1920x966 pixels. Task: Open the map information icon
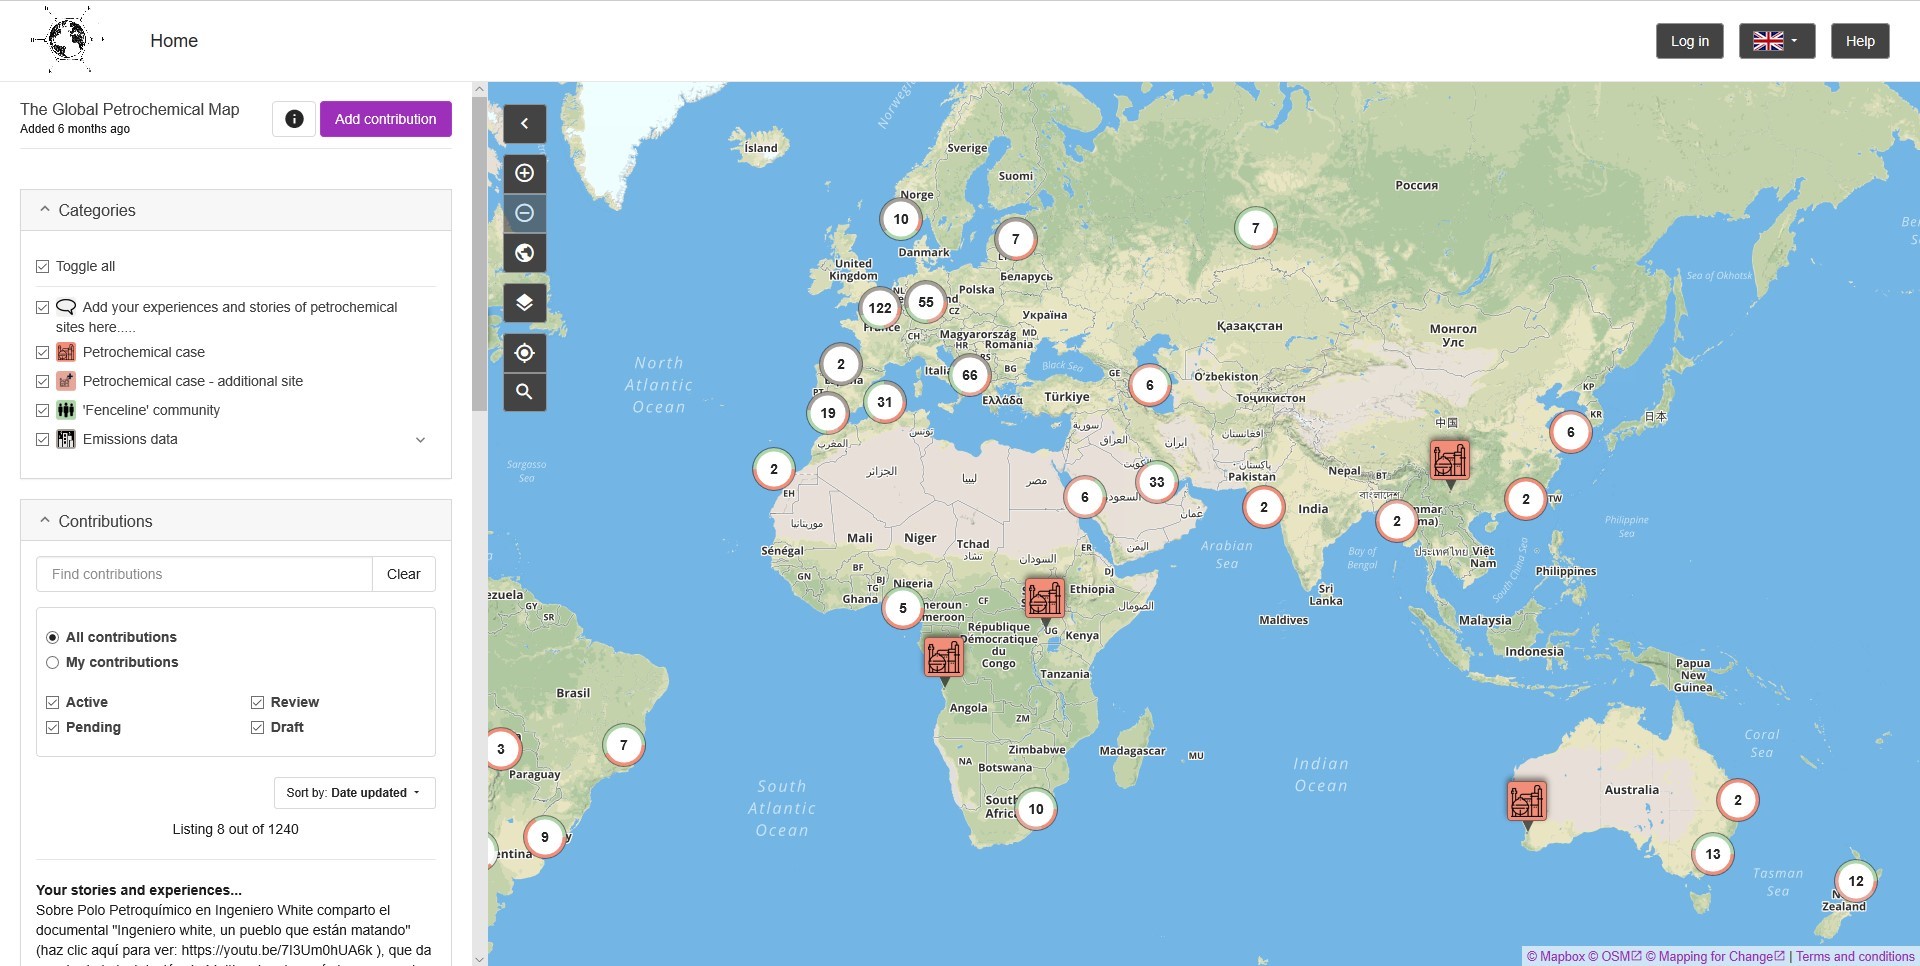tap(294, 119)
